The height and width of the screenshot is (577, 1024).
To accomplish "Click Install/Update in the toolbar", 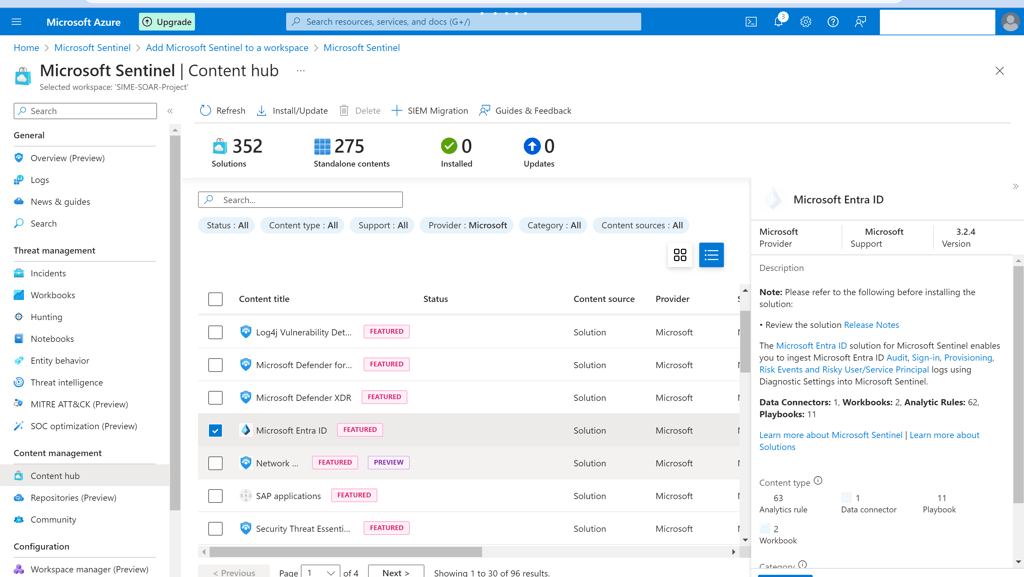I will [x=292, y=110].
